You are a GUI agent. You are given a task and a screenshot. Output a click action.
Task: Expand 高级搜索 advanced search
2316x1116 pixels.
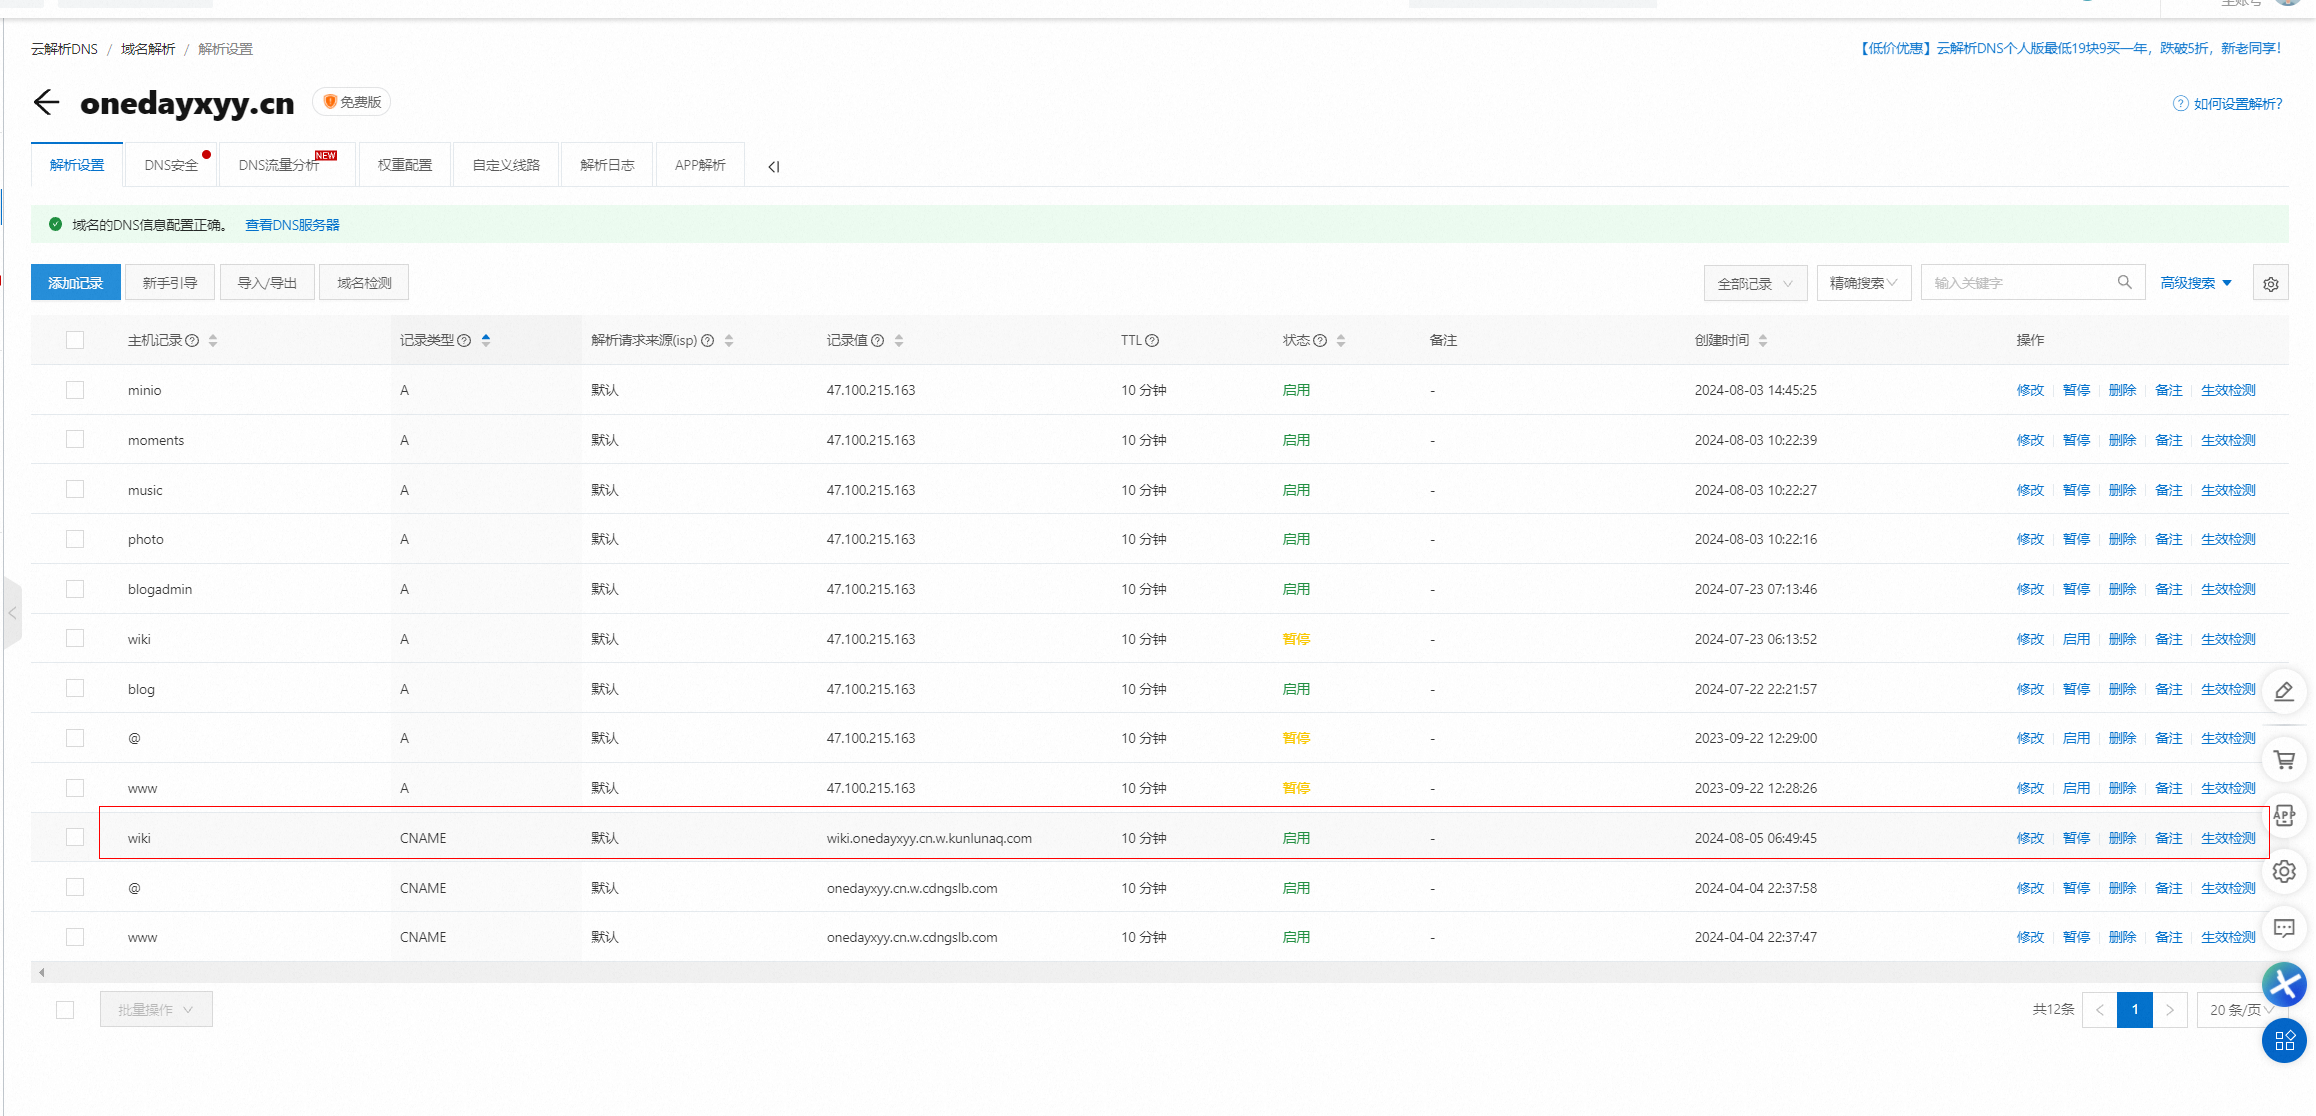[x=2196, y=283]
